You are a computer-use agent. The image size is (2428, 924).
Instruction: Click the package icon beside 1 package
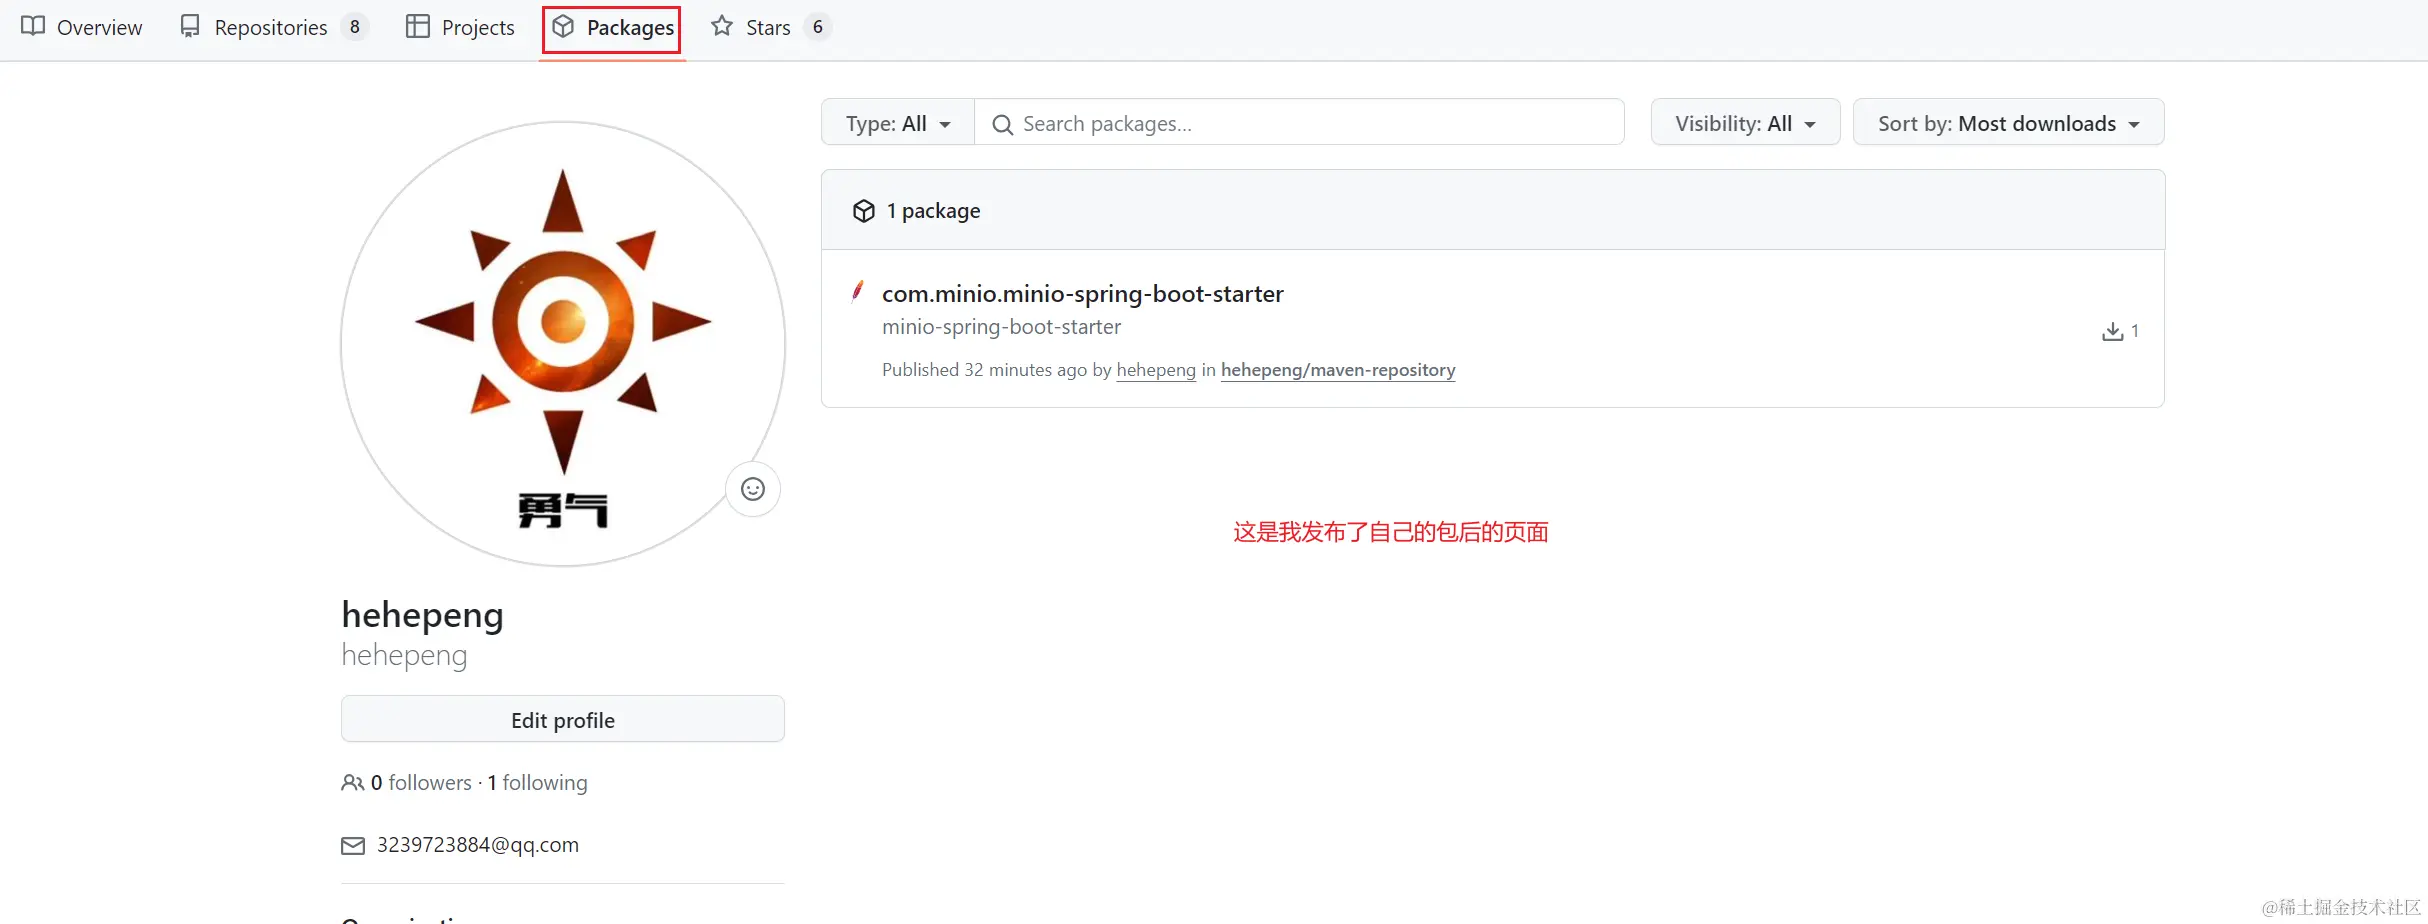point(864,211)
